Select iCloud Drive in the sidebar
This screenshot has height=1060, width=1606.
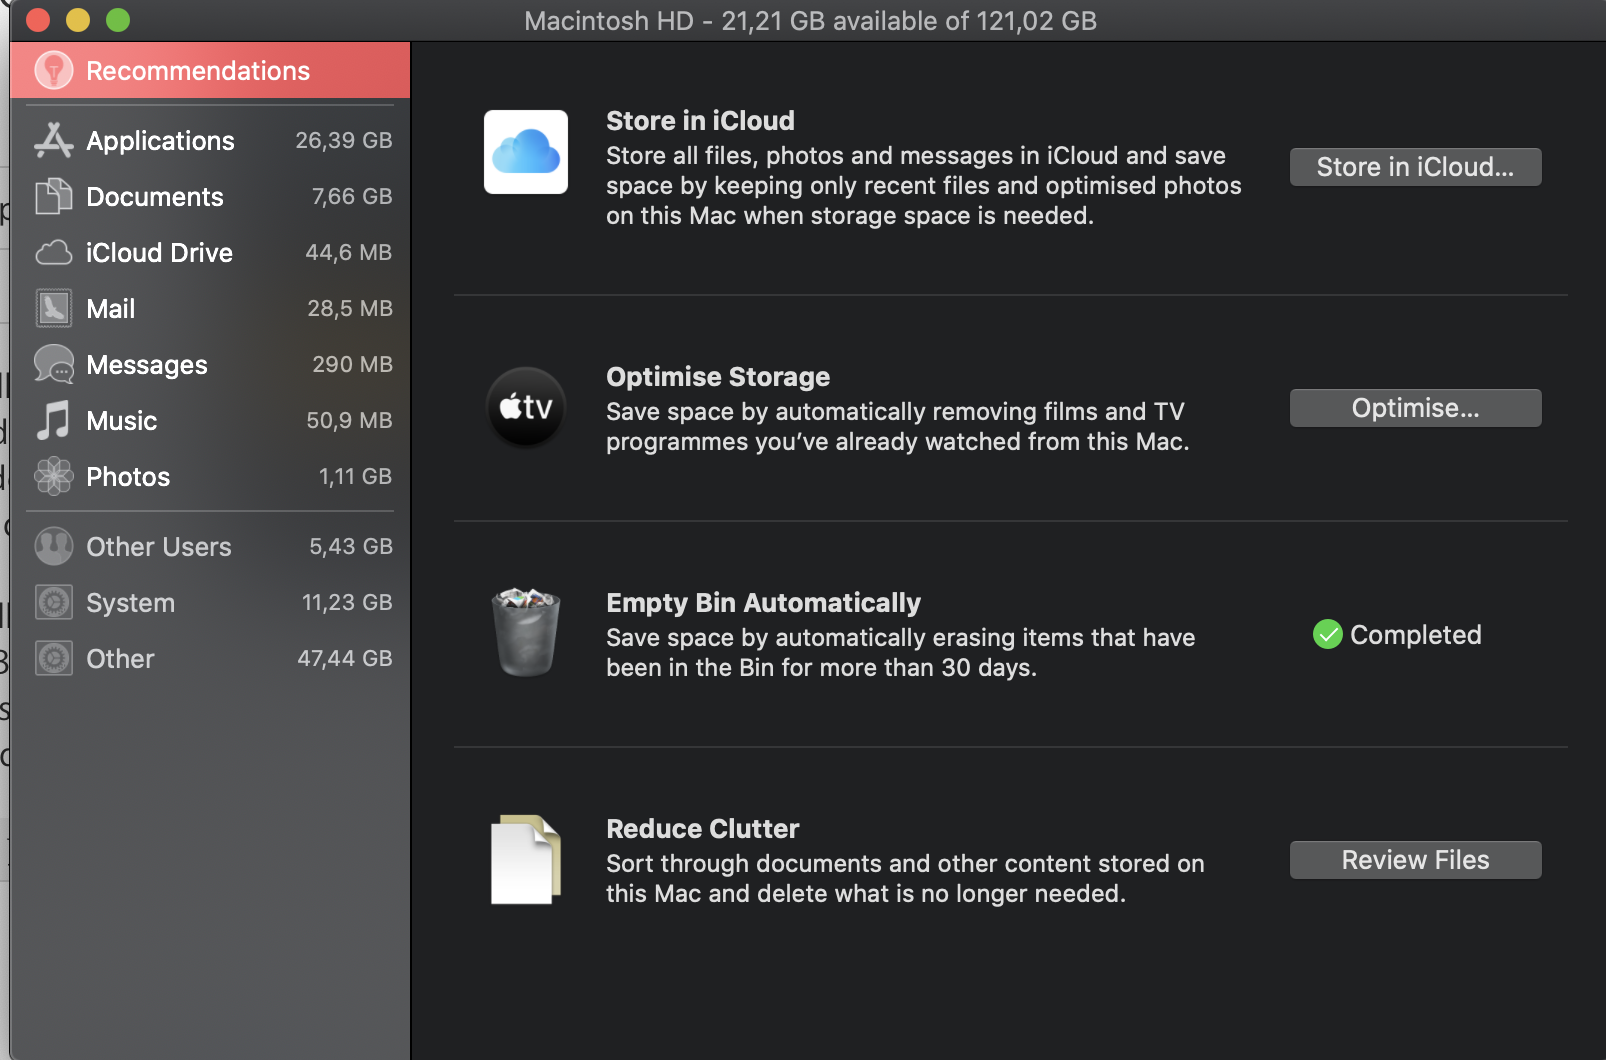[210, 252]
